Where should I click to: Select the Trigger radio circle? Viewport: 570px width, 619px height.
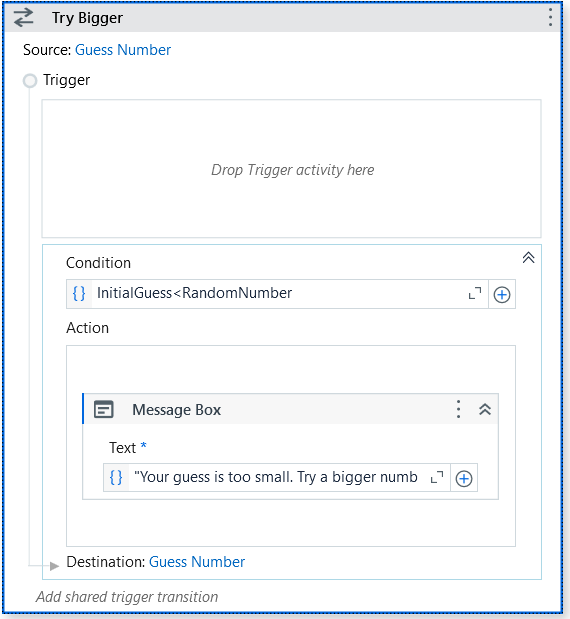click(30, 81)
